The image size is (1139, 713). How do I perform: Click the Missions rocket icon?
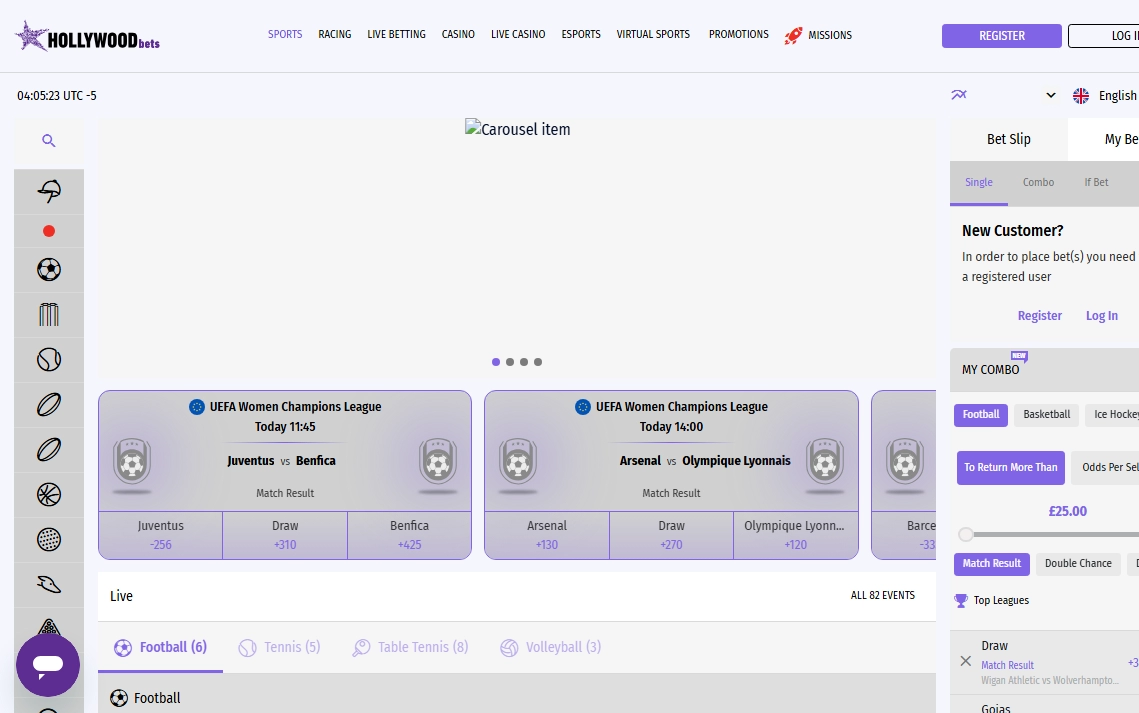pos(793,35)
